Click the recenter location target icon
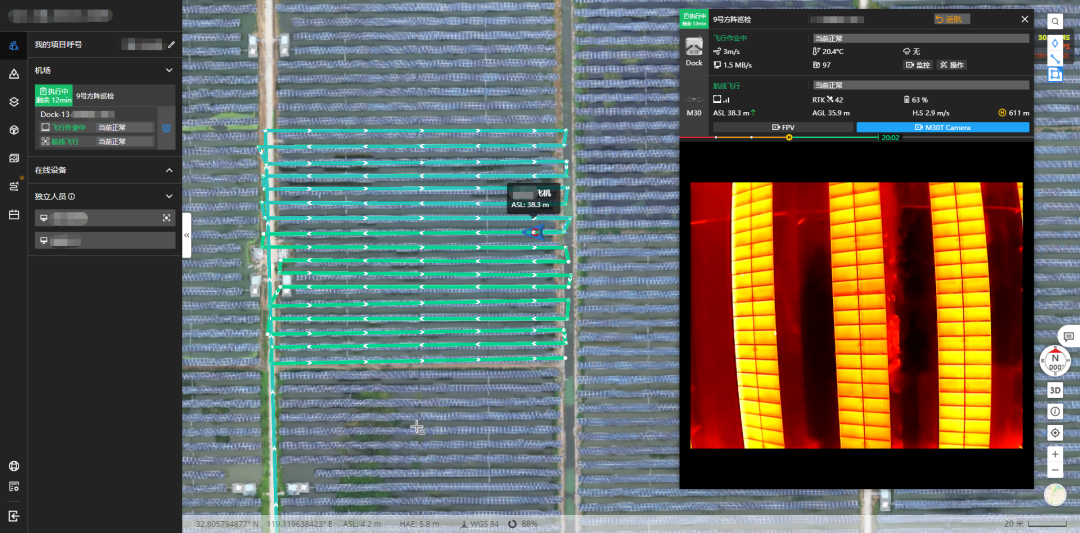This screenshot has width=1080, height=533. (x=1055, y=433)
